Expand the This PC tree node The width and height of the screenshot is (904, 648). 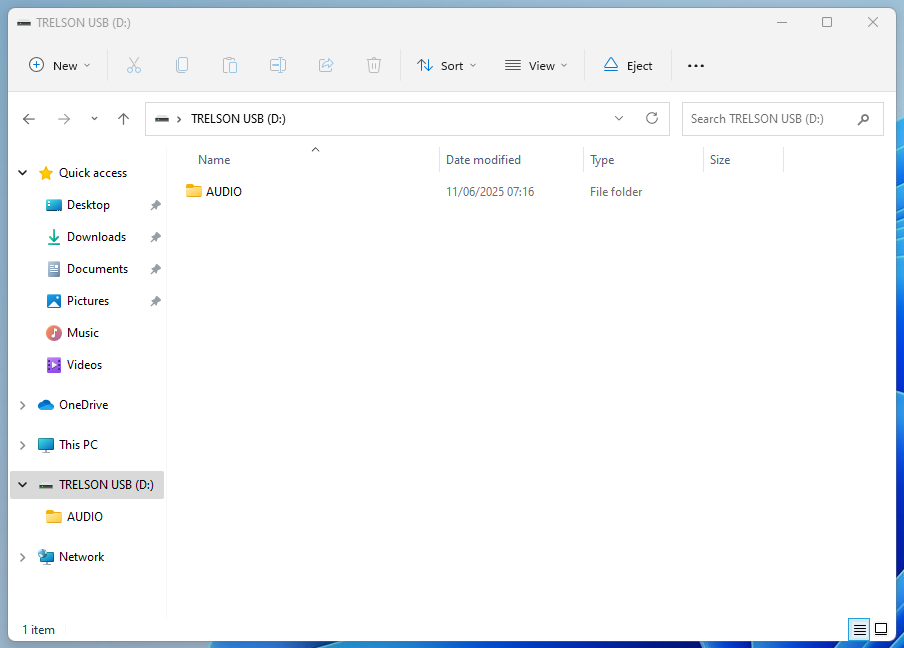(22, 445)
